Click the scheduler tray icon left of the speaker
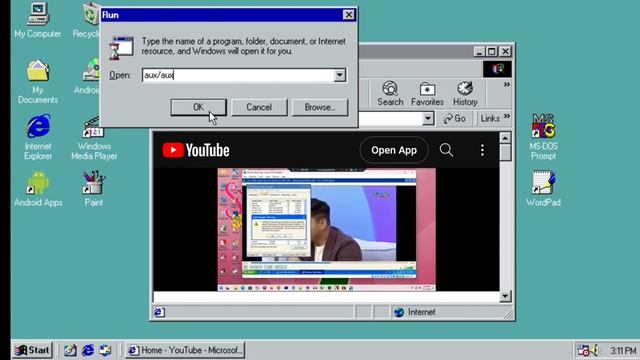 coord(583,350)
